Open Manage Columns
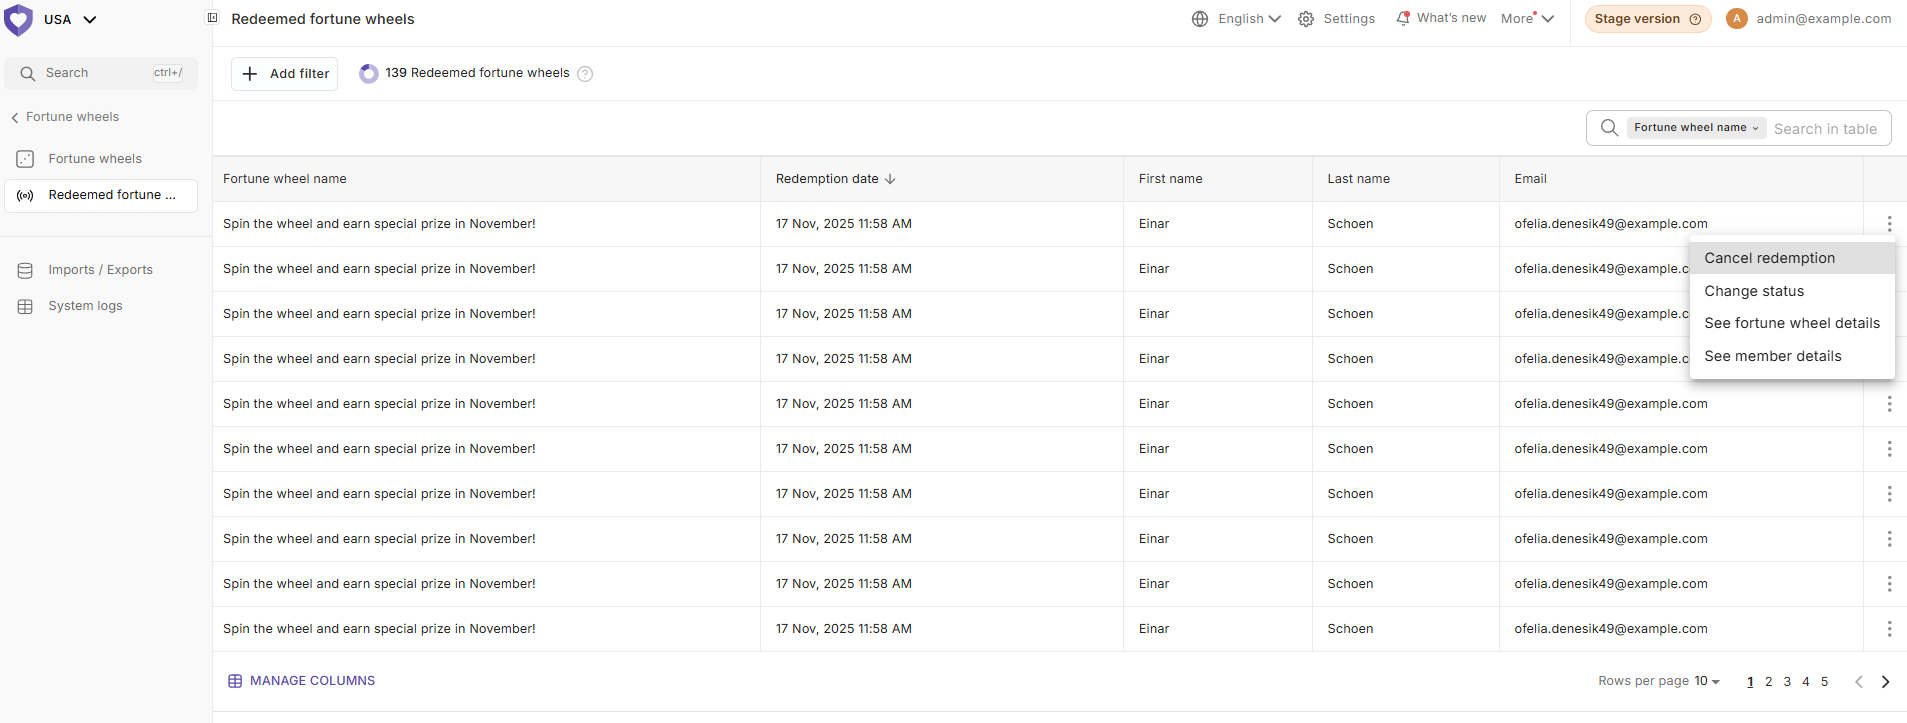This screenshot has height=723, width=1907. click(x=301, y=681)
